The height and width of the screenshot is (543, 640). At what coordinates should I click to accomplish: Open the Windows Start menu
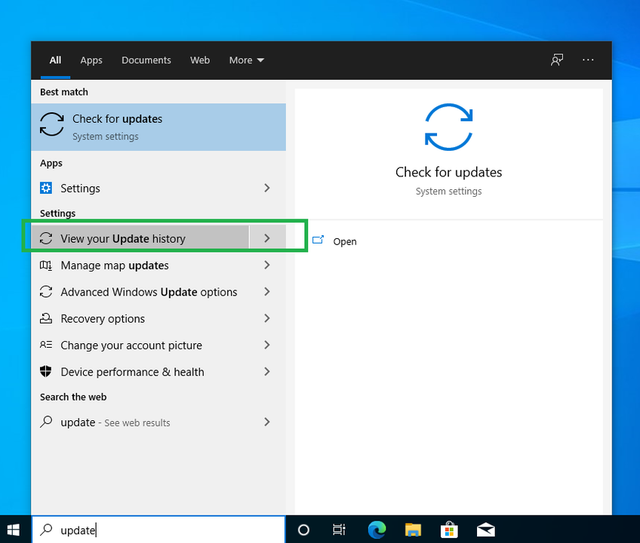13,530
